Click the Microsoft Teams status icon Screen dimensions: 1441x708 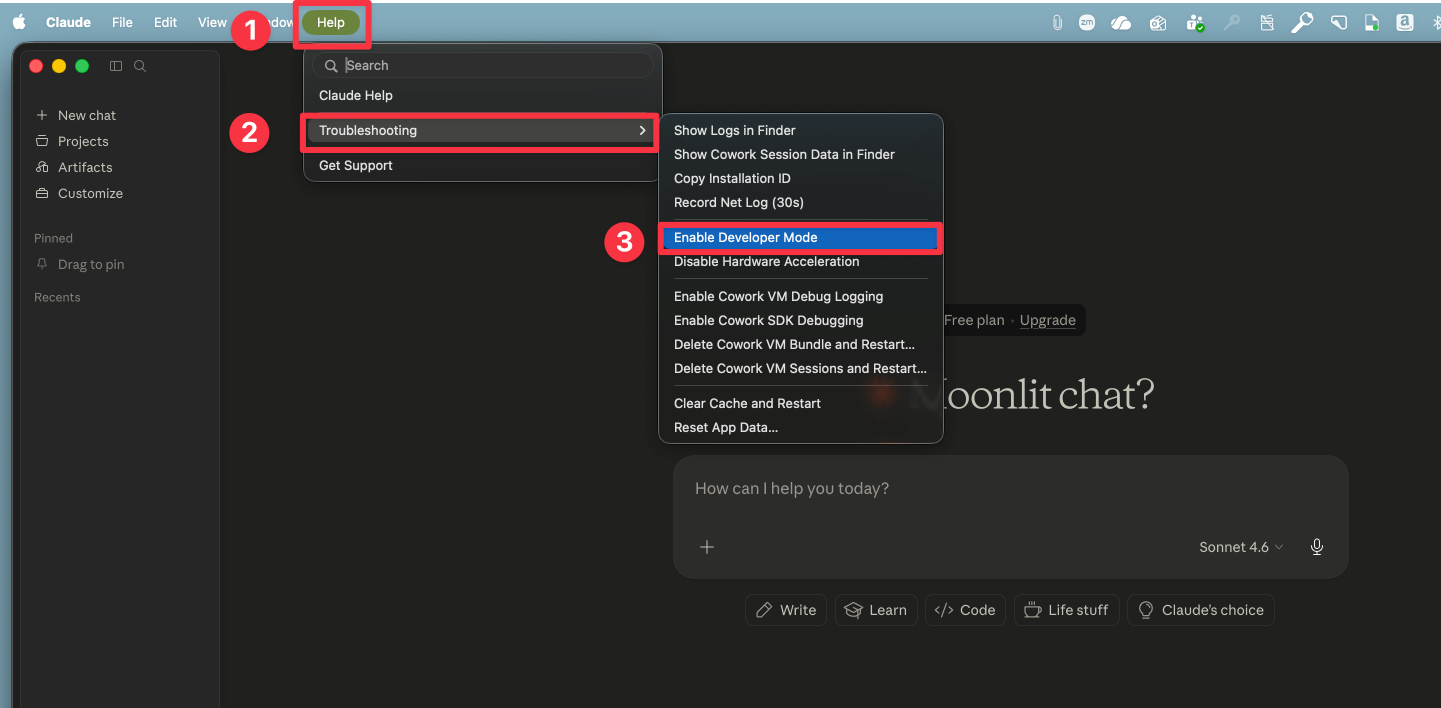[1195, 22]
